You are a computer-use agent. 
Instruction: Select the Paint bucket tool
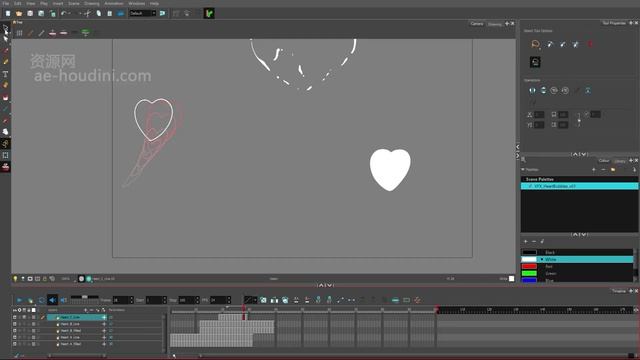tap(6, 85)
